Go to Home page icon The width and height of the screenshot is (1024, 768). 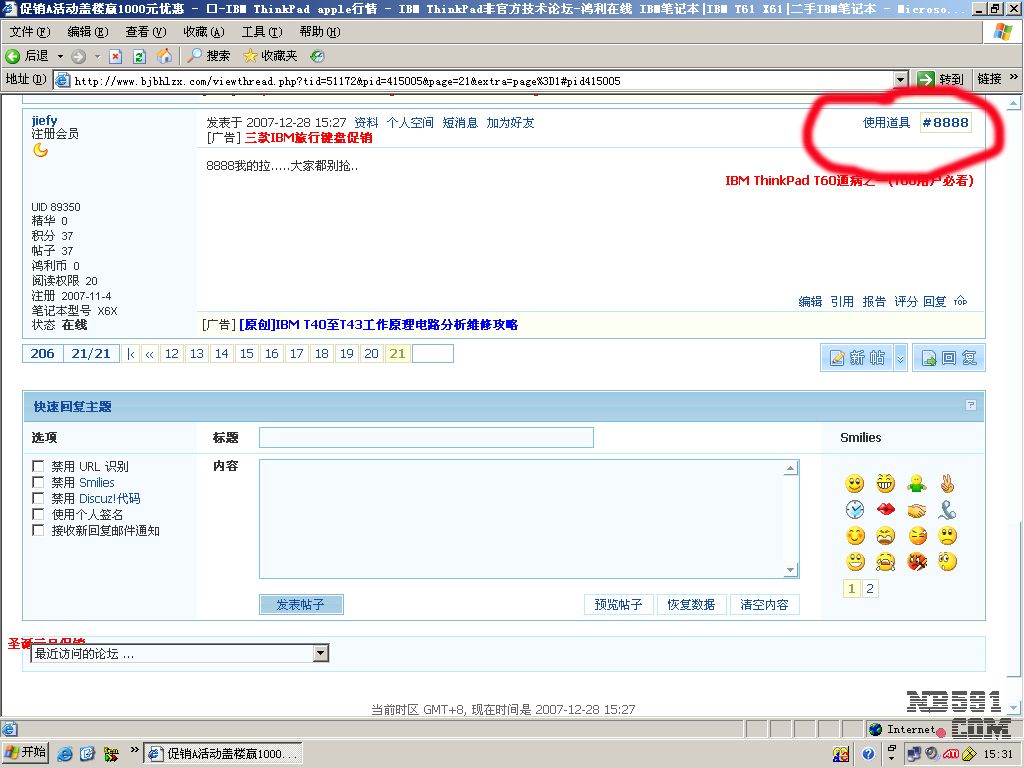164,56
